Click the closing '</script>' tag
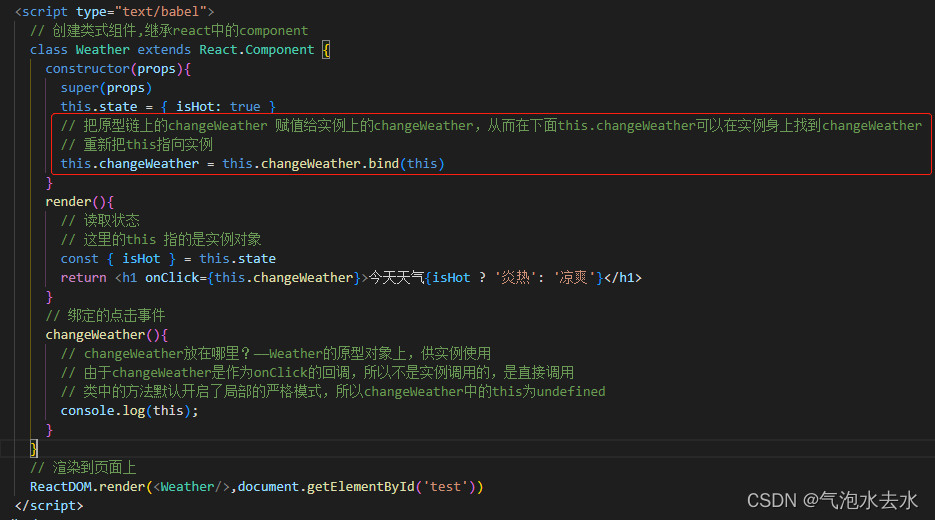The height and width of the screenshot is (520, 935). pos(49,506)
